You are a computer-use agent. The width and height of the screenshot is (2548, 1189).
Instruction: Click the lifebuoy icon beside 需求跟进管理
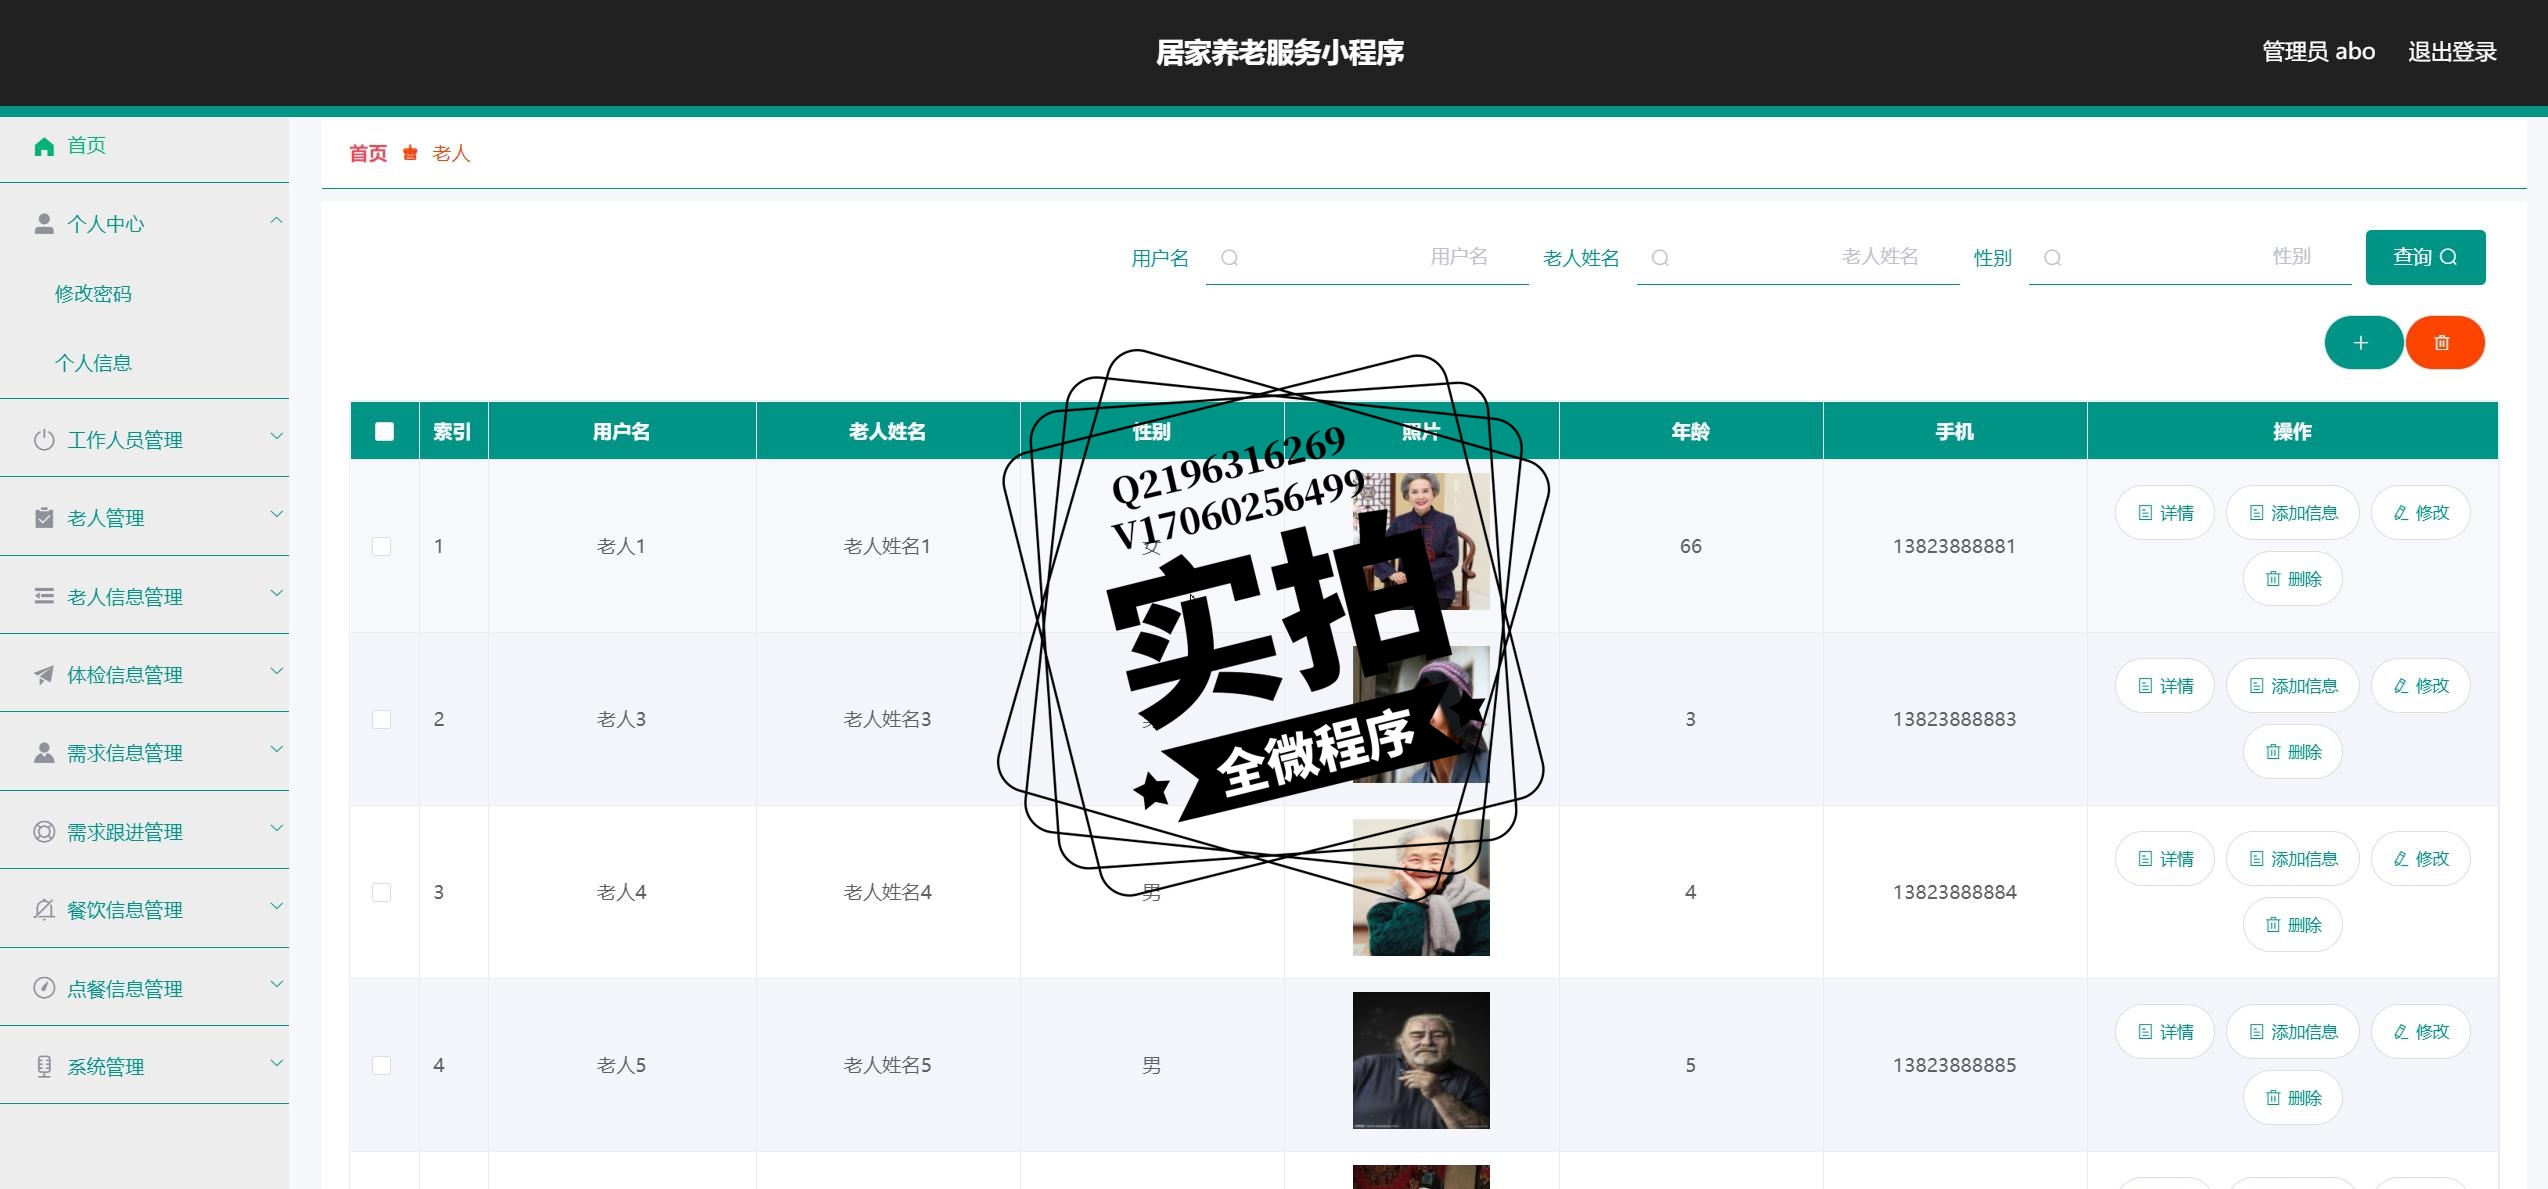(44, 832)
